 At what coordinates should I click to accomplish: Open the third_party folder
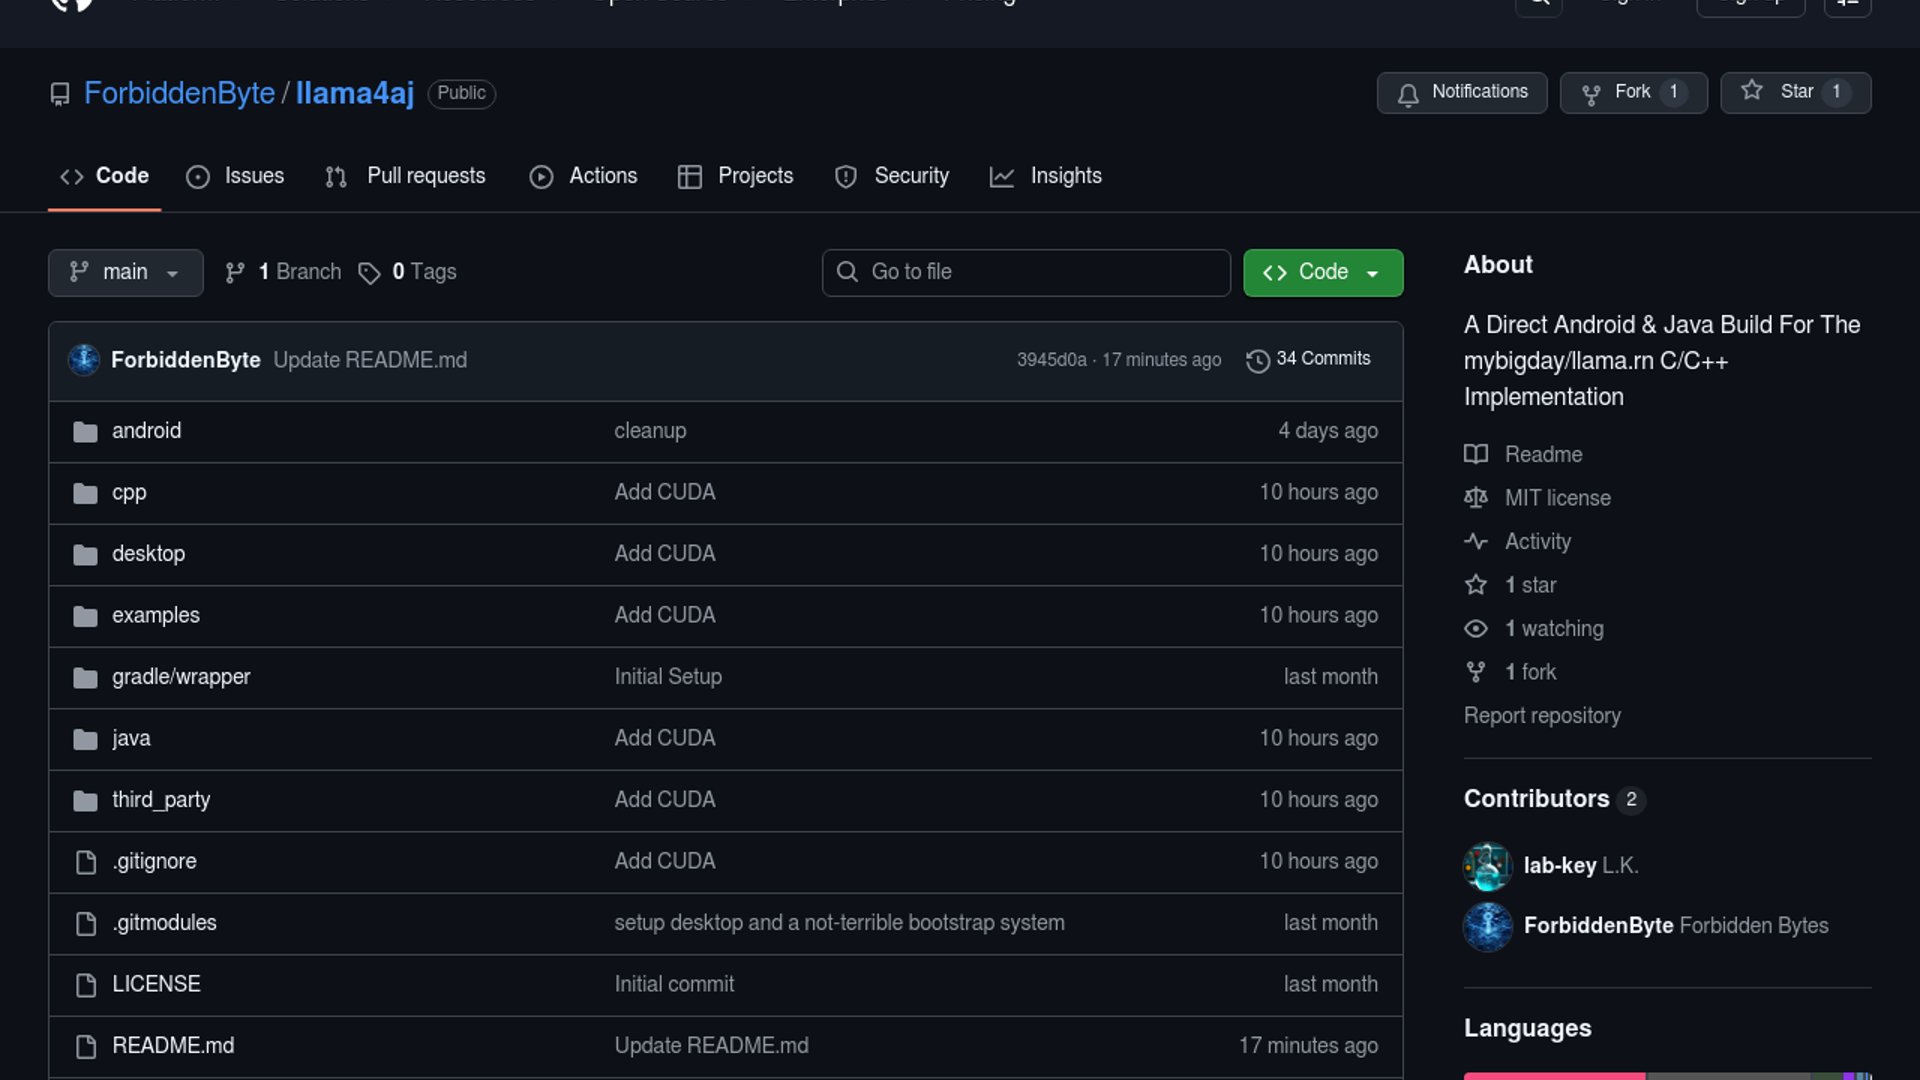click(x=161, y=800)
